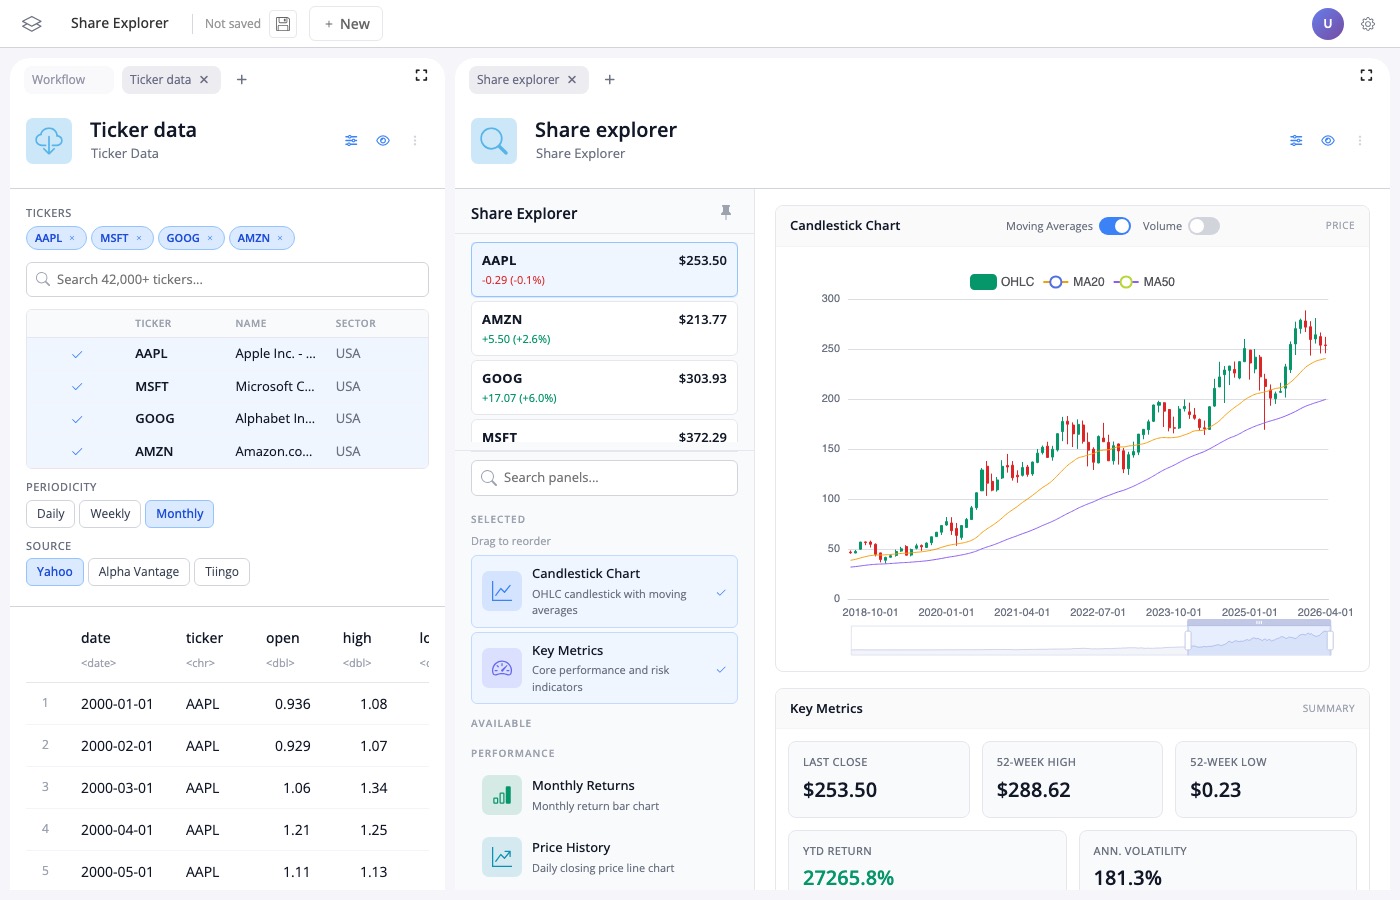1400x900 pixels.
Task: Select the AMZN stock card
Action: (x=604, y=329)
